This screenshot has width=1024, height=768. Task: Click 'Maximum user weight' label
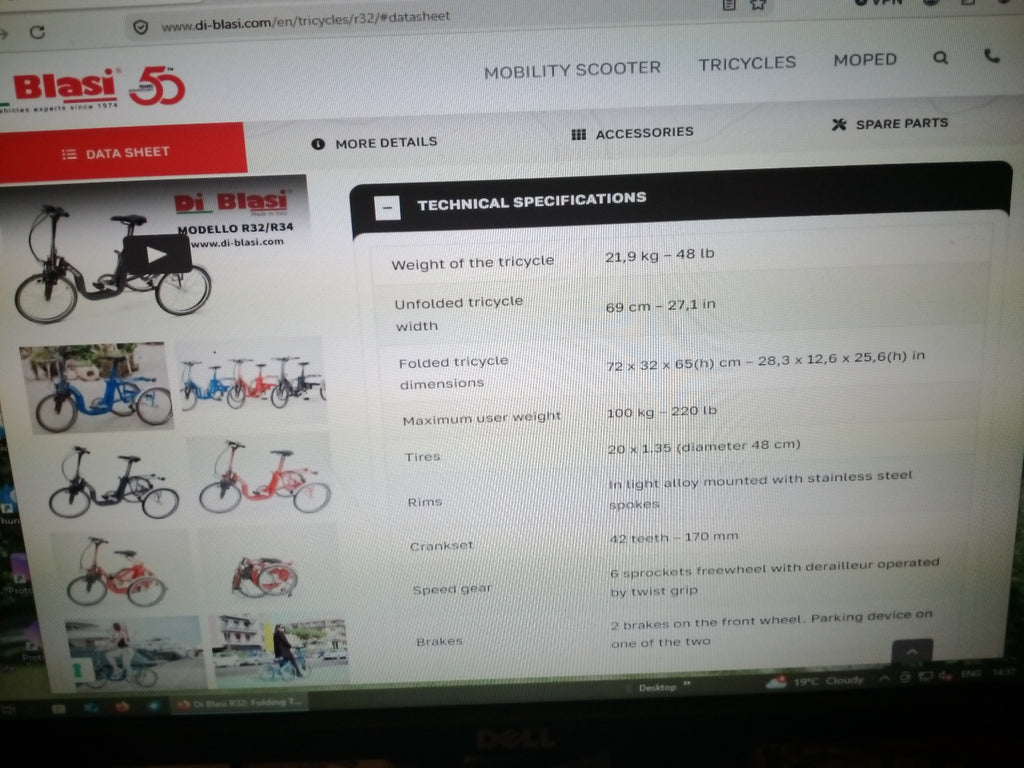pos(481,417)
